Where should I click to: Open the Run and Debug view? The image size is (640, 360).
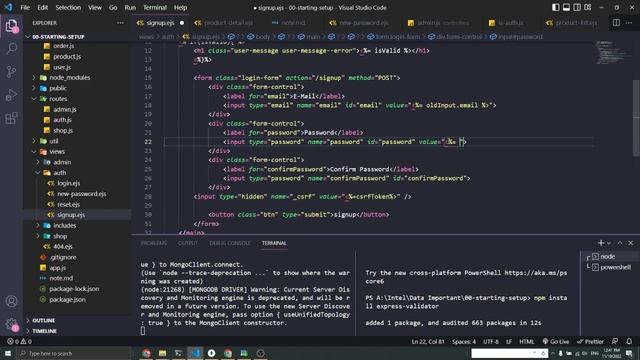click(x=11, y=95)
